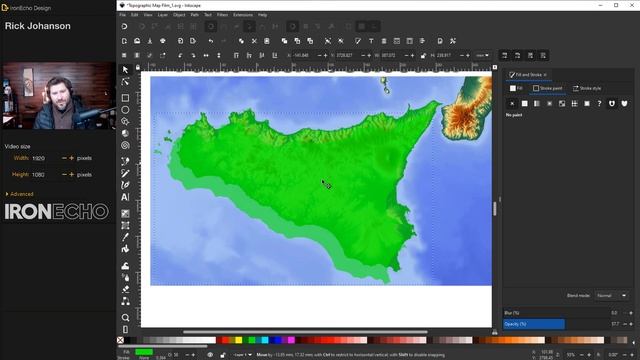Click the green fill indicator swatch
Screen dimensions: 640x360
pos(144,352)
